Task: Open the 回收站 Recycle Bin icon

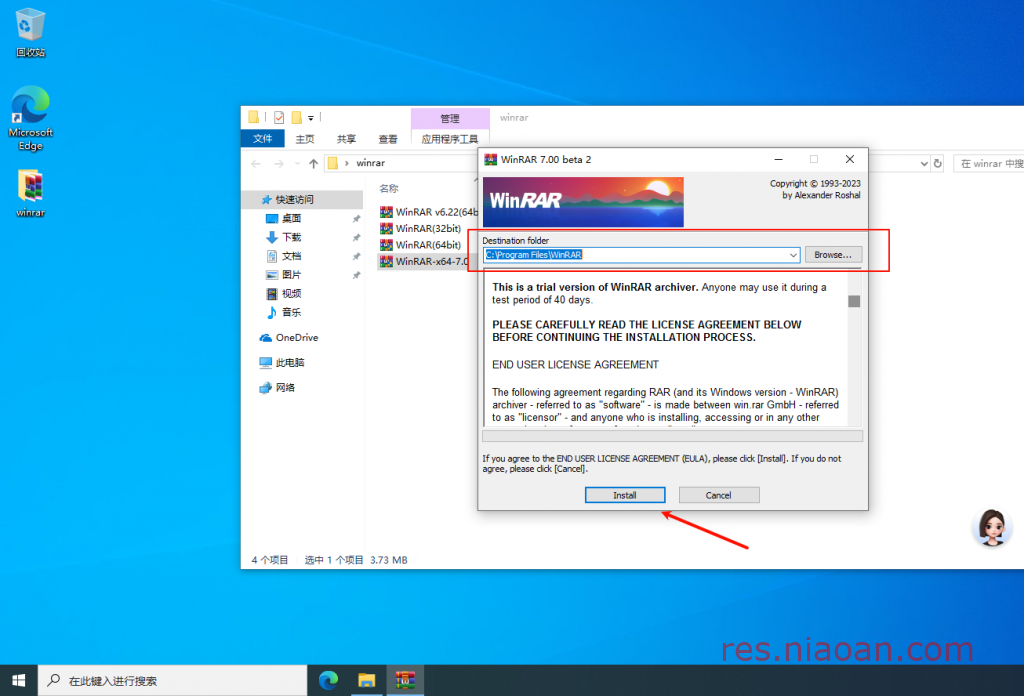Action: 31,32
